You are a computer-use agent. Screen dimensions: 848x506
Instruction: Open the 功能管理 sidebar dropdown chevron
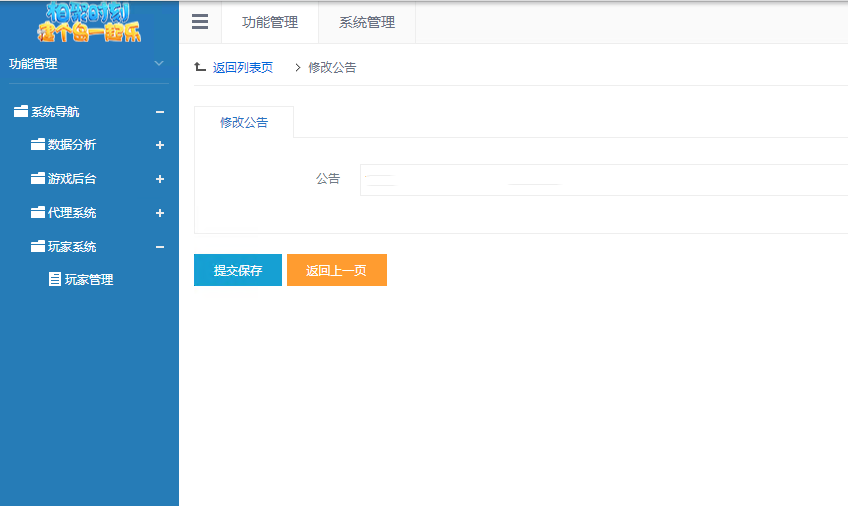click(x=158, y=64)
